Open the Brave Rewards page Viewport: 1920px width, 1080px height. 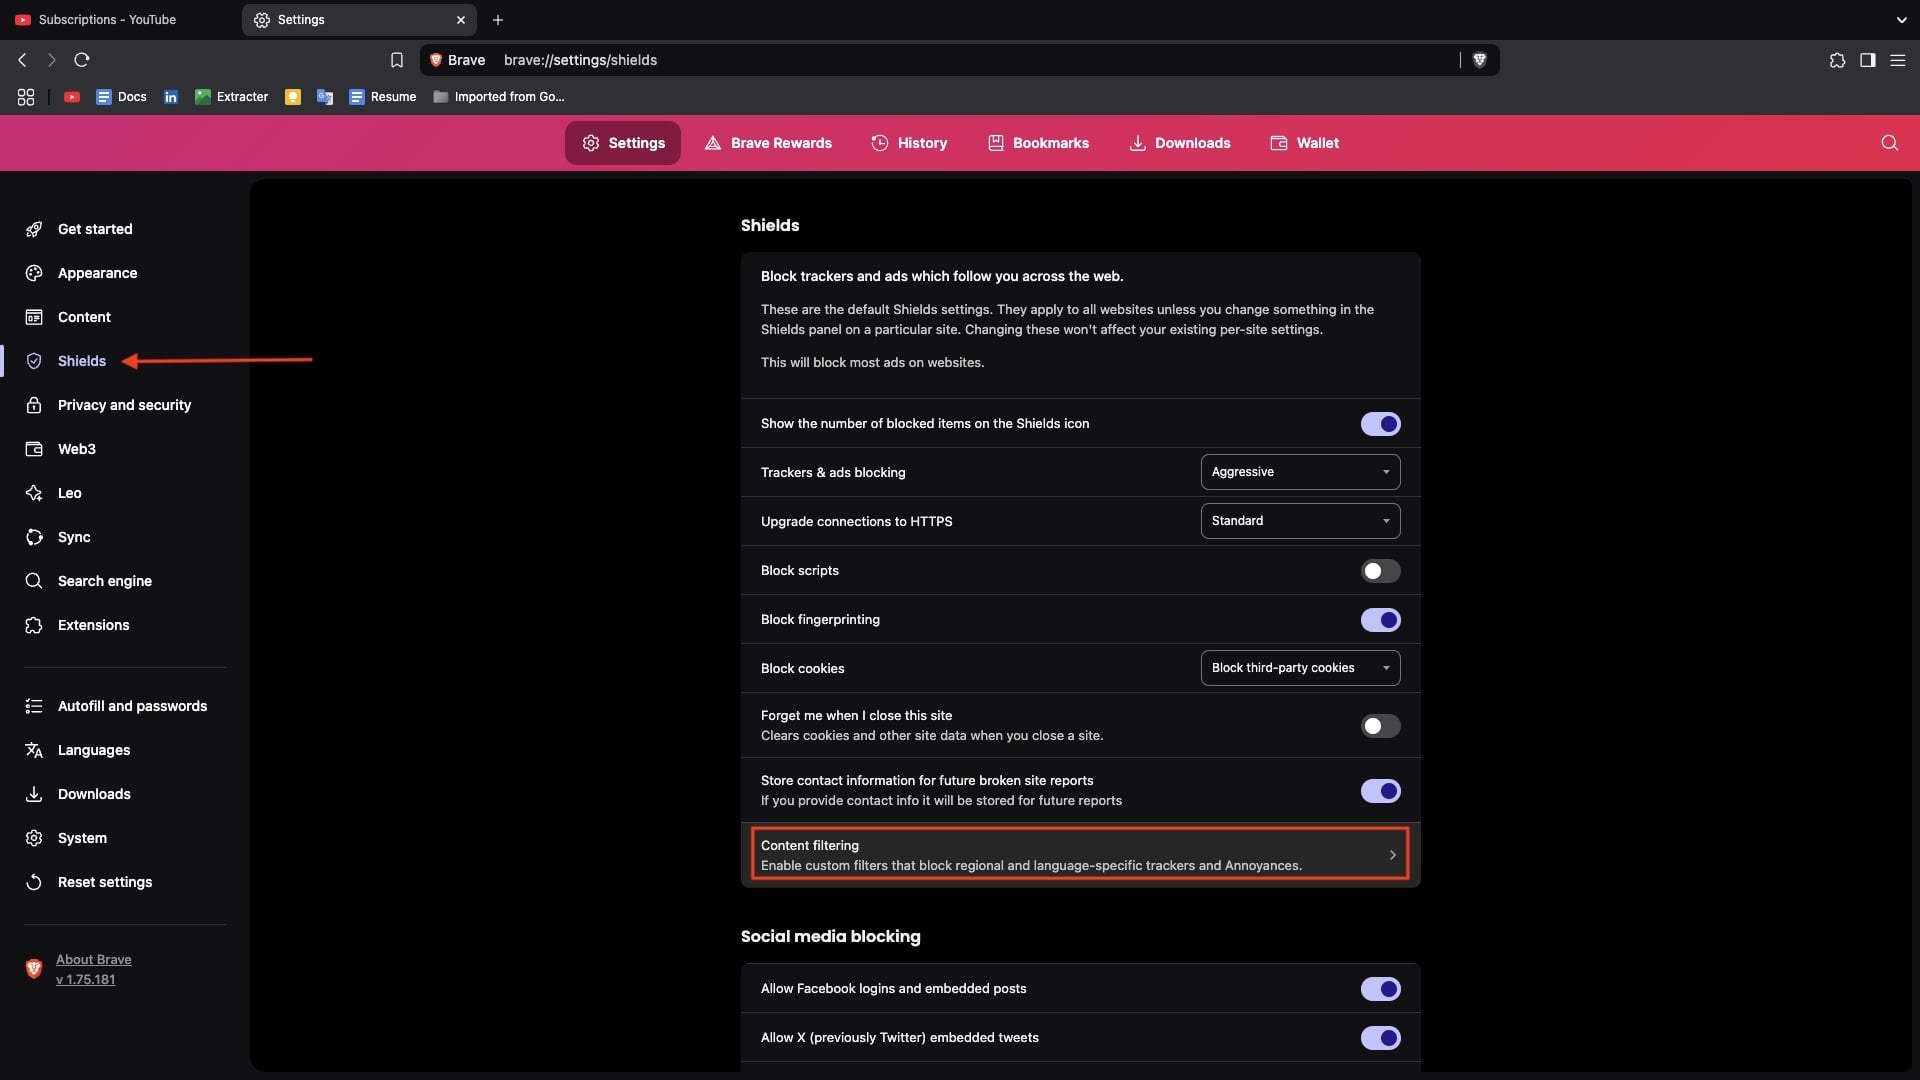click(x=767, y=143)
